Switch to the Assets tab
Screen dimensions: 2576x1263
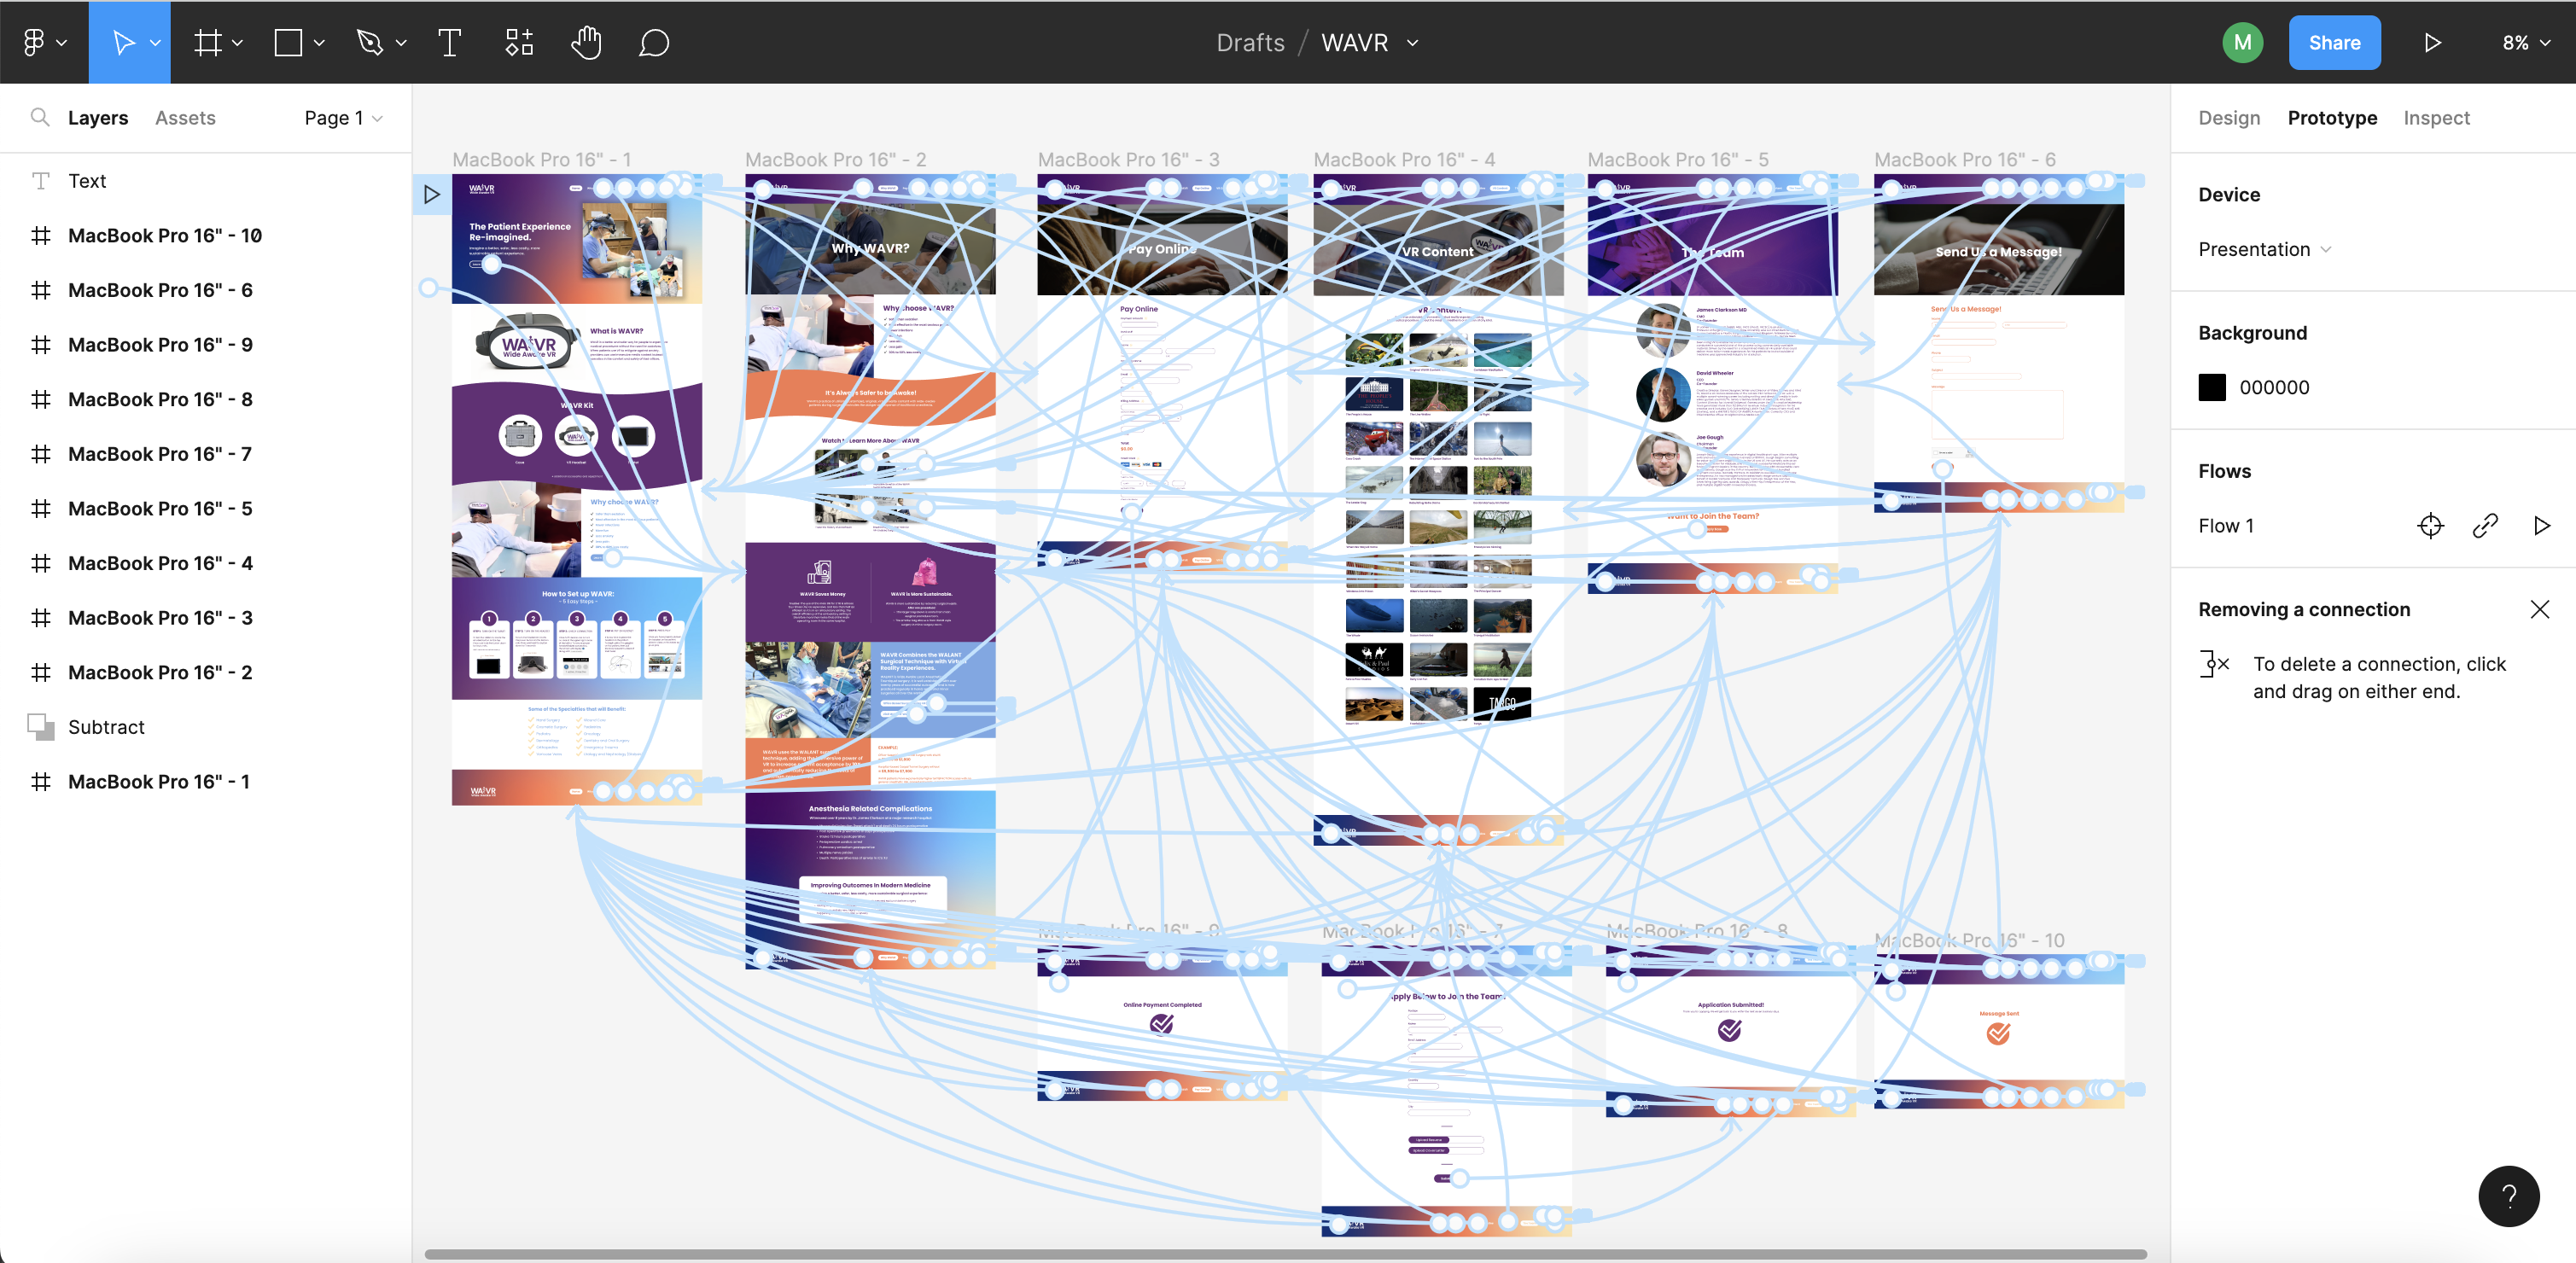click(185, 117)
